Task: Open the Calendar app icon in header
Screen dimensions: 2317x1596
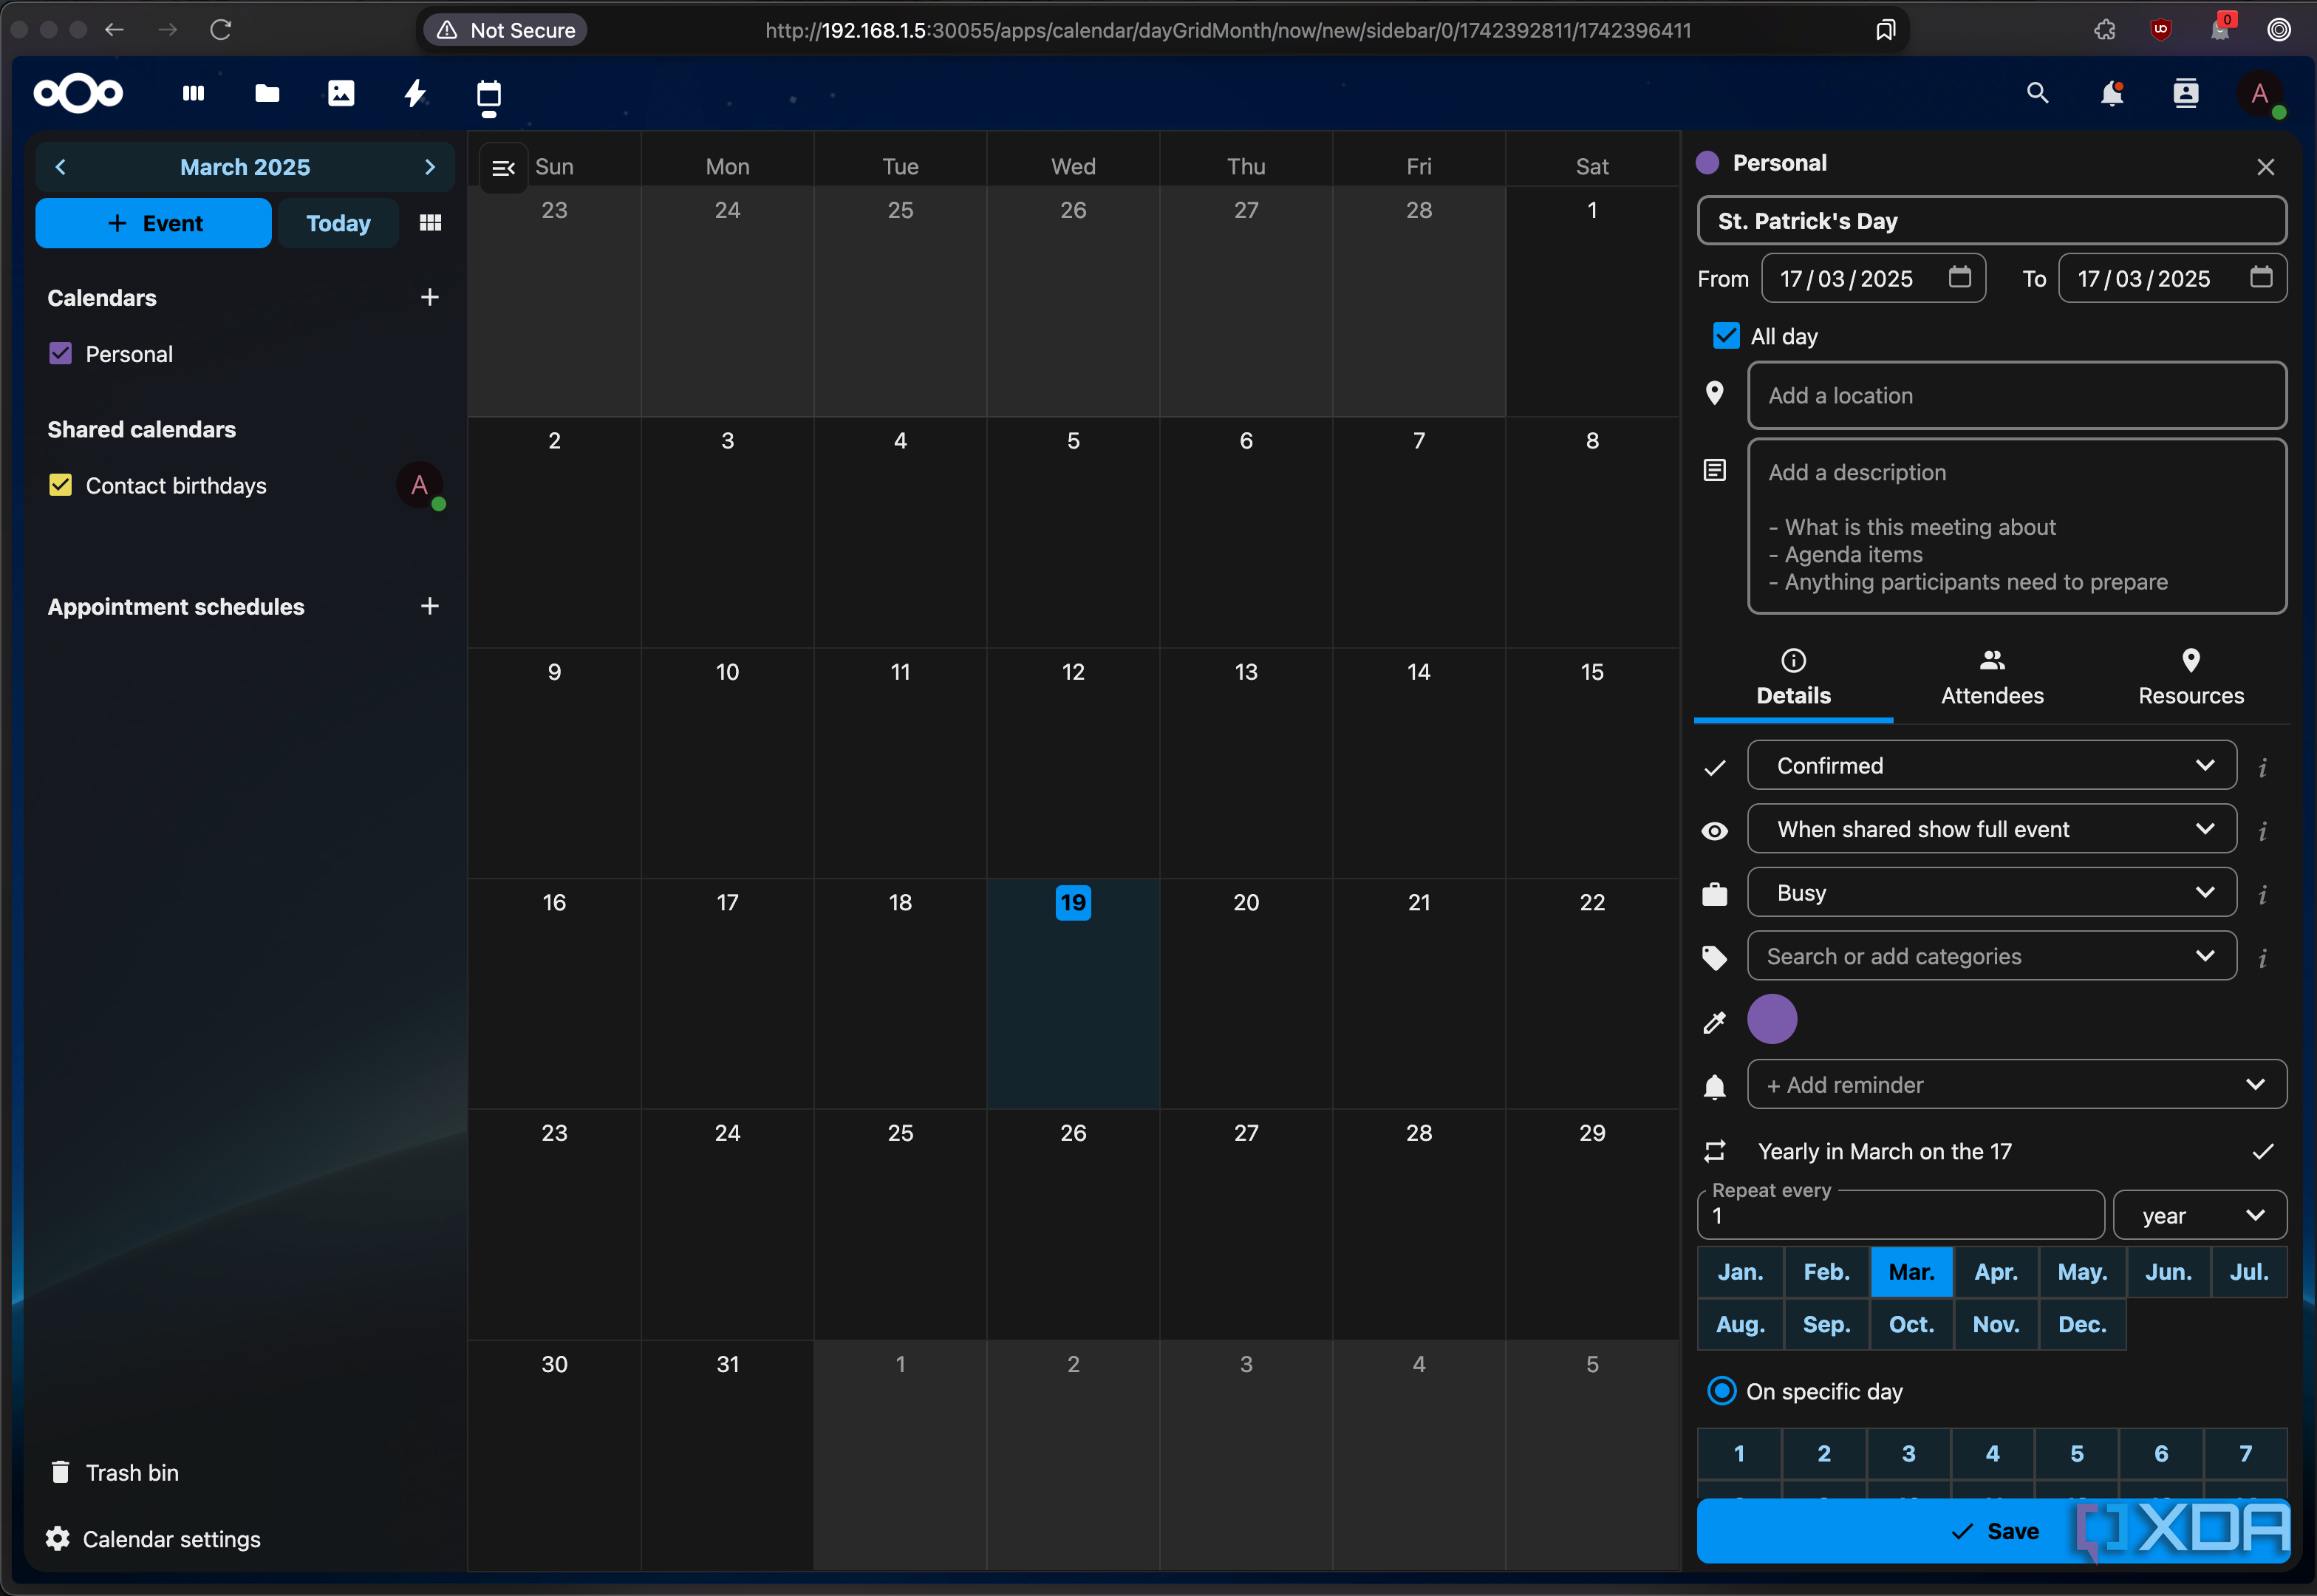Action: coord(489,95)
